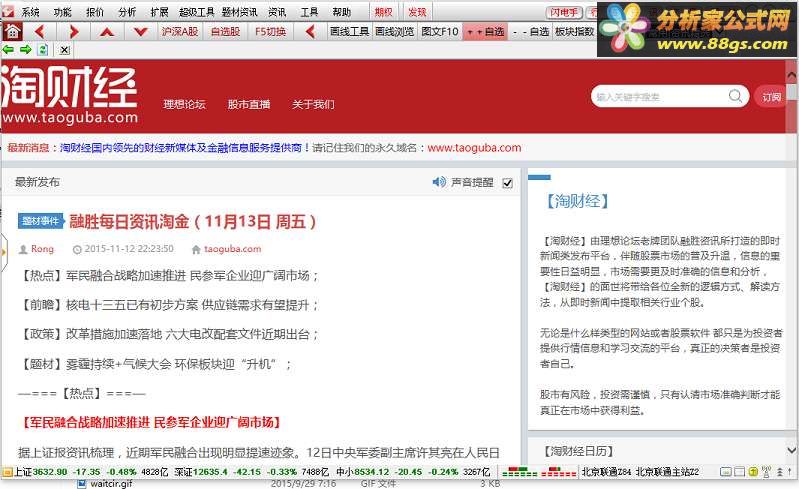Screen dimensions: 799x489
Task: Click the 淘财经 site logo
Action: coord(70,96)
